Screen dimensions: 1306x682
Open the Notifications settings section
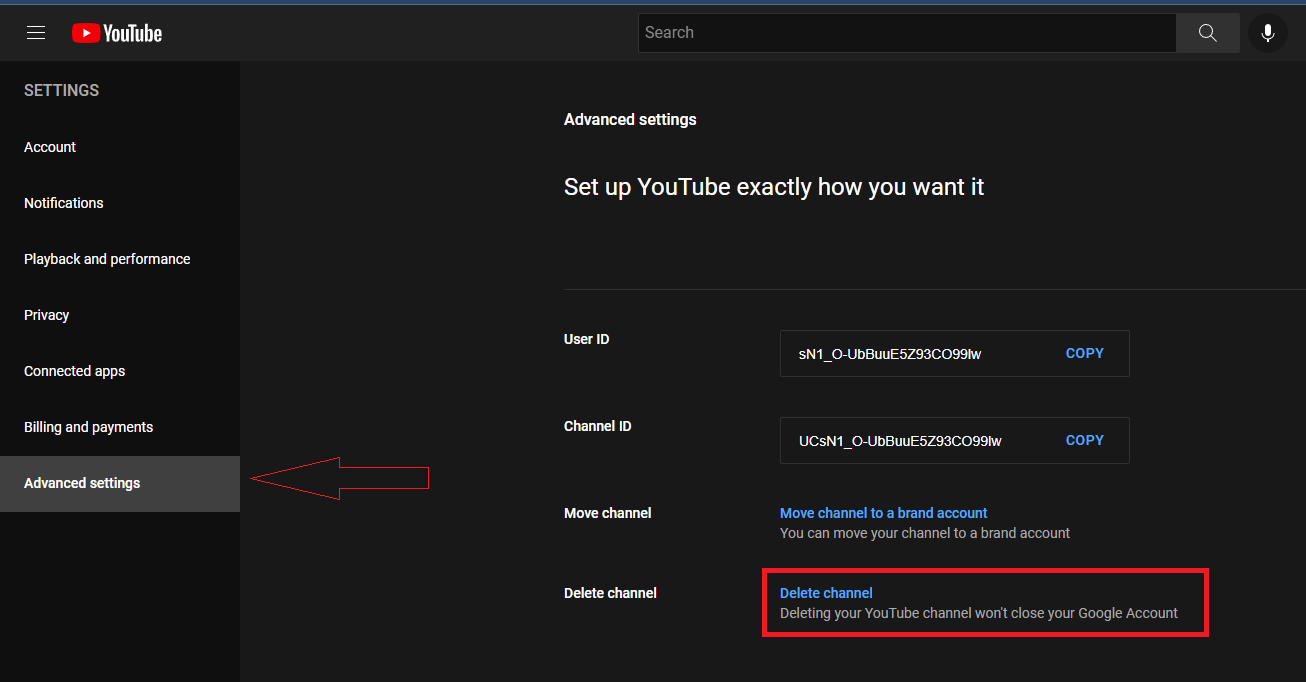pyautogui.click(x=120, y=203)
